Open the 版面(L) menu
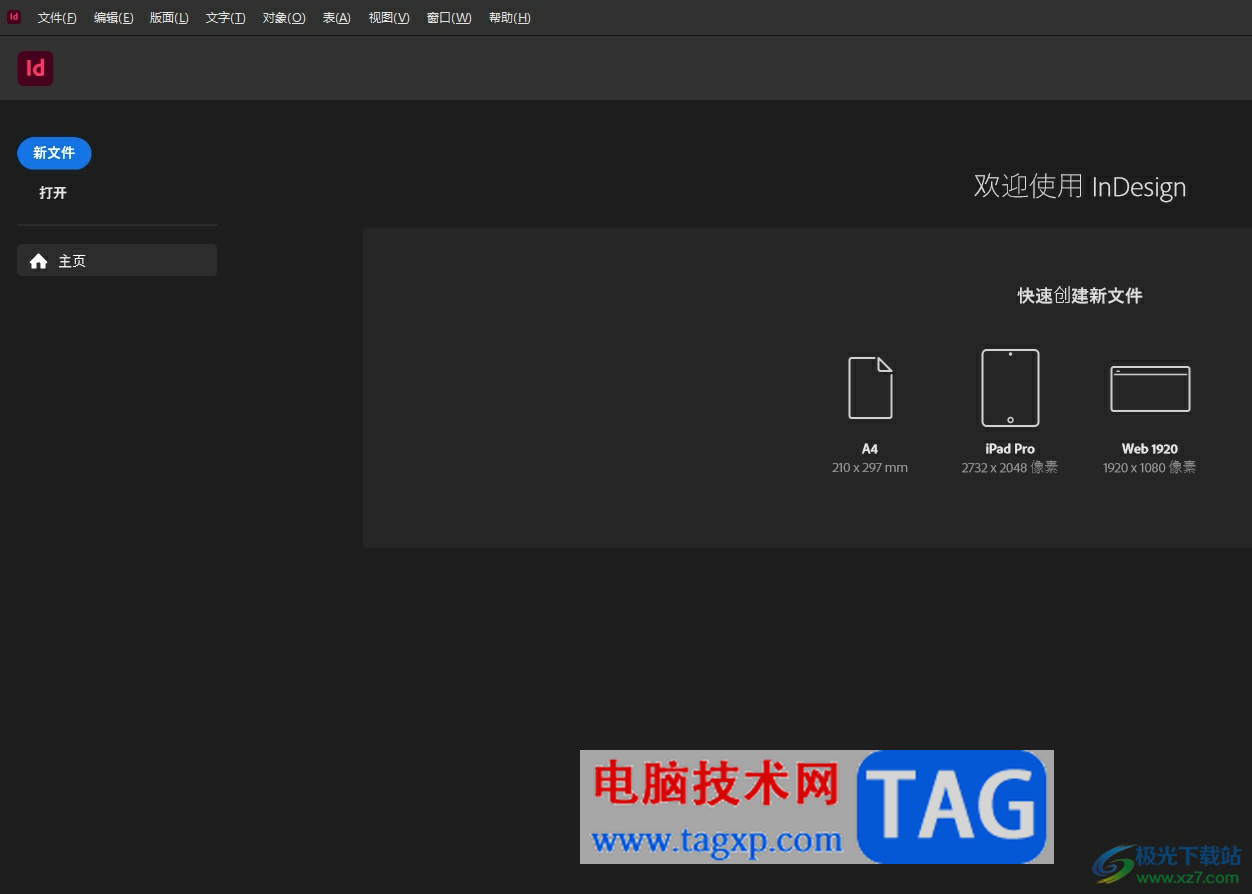 169,18
